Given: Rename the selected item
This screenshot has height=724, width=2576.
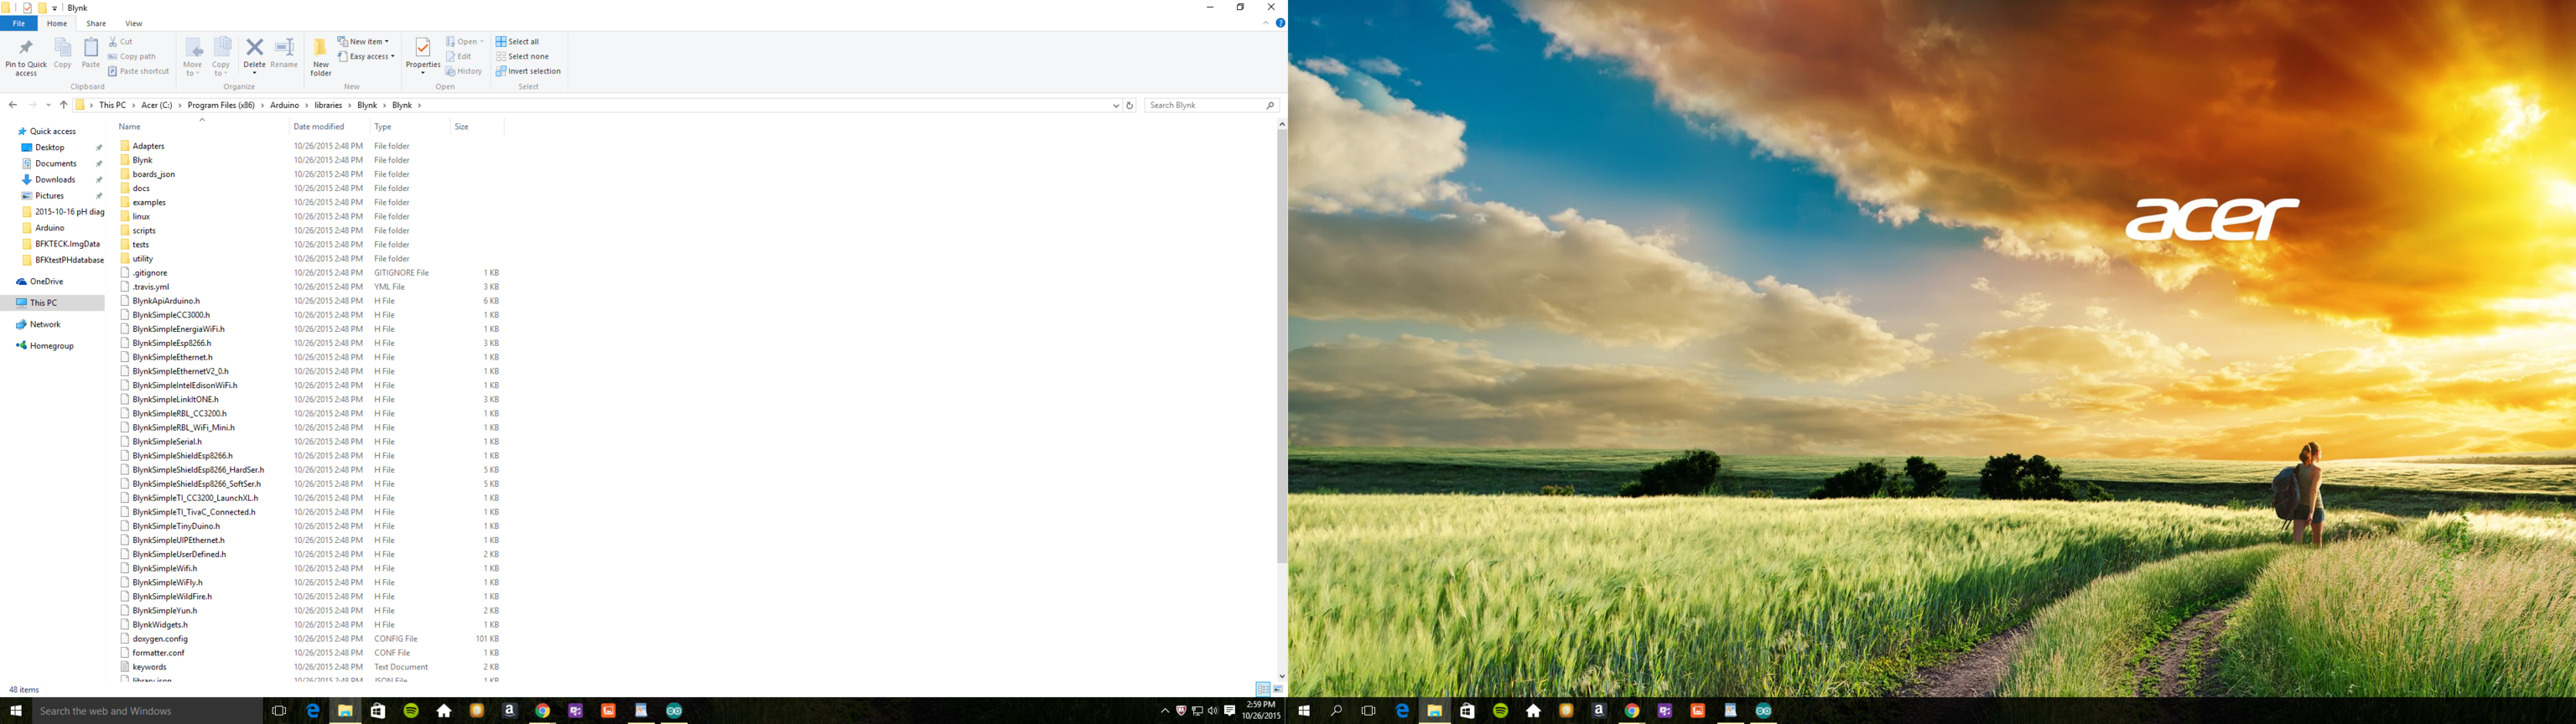Looking at the screenshot, I should 284,53.
